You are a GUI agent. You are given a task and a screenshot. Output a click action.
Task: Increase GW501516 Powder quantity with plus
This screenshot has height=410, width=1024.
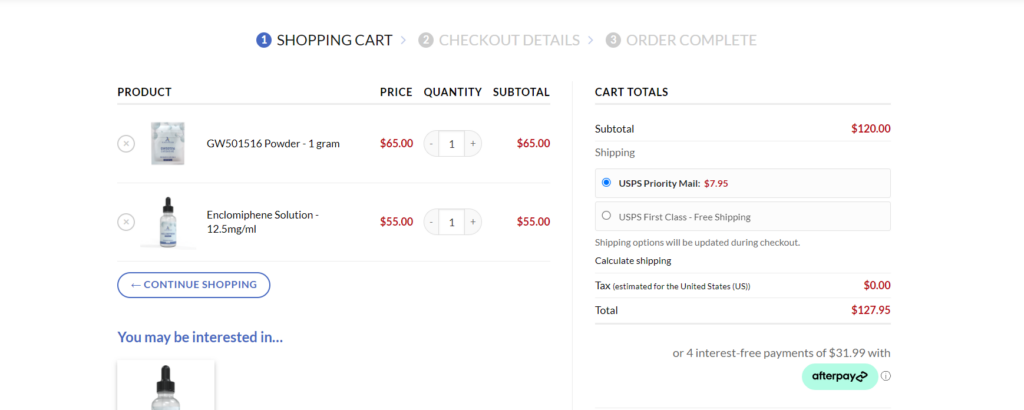tap(473, 144)
